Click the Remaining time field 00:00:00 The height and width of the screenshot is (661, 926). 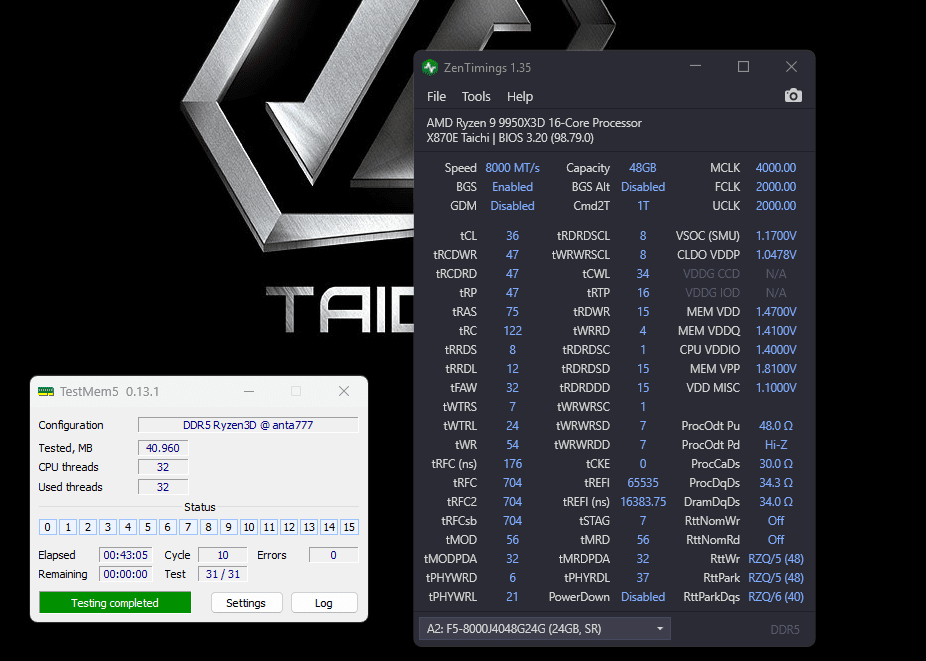pos(125,574)
